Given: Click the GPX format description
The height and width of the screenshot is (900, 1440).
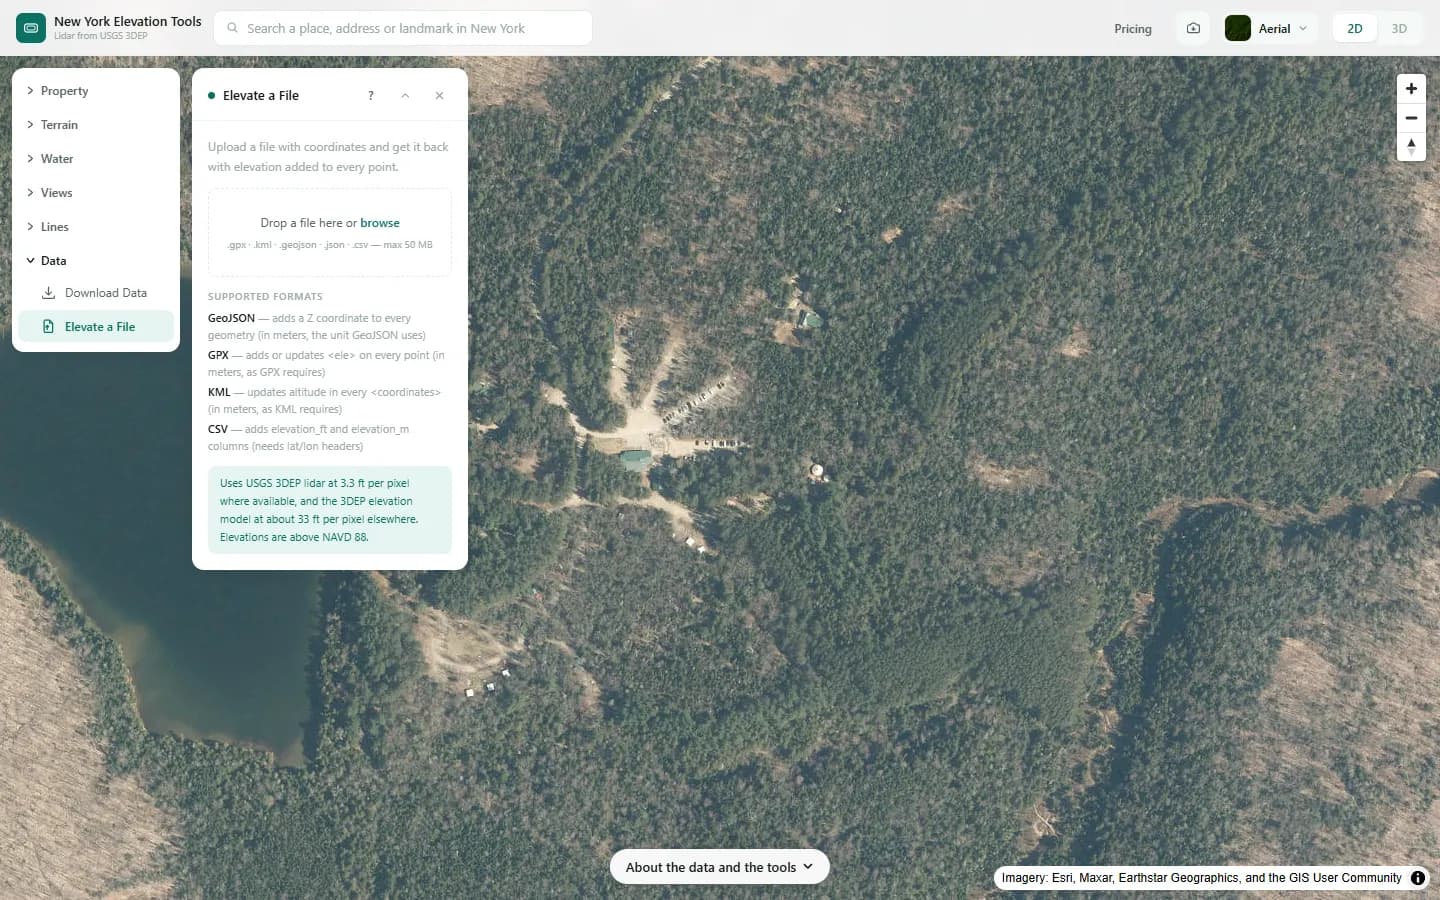Looking at the screenshot, I should pos(326,364).
